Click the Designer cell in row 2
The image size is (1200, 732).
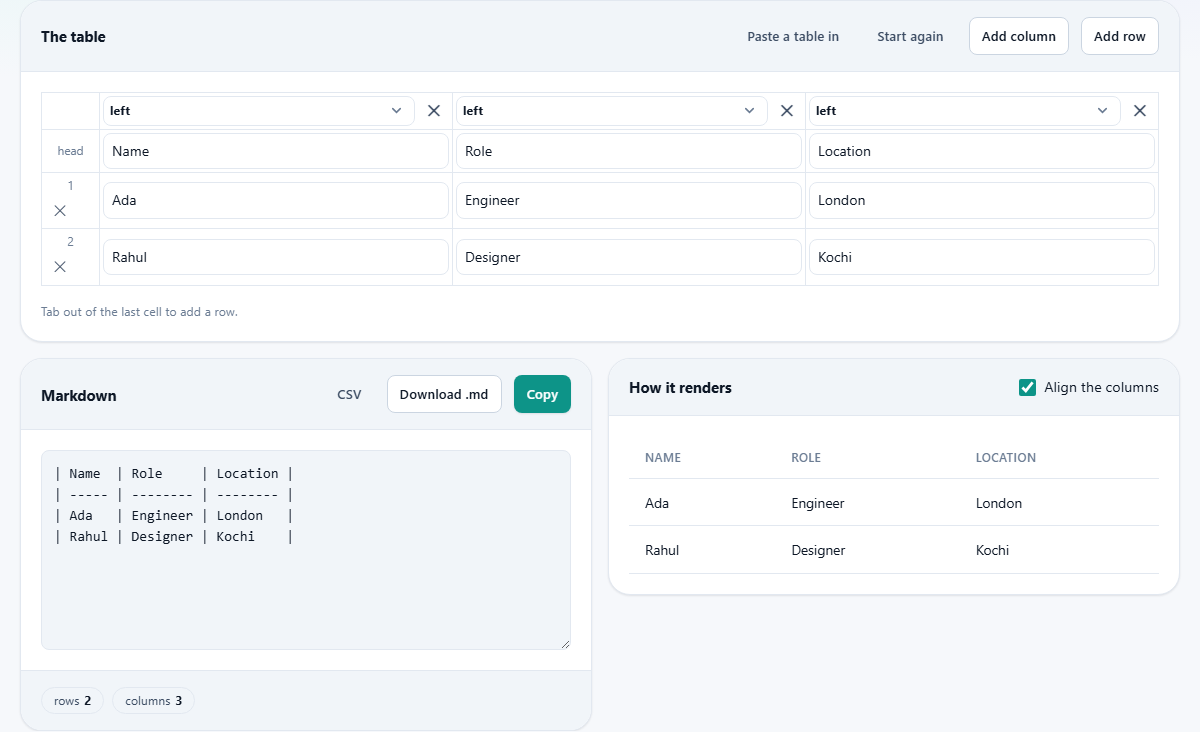coord(629,257)
